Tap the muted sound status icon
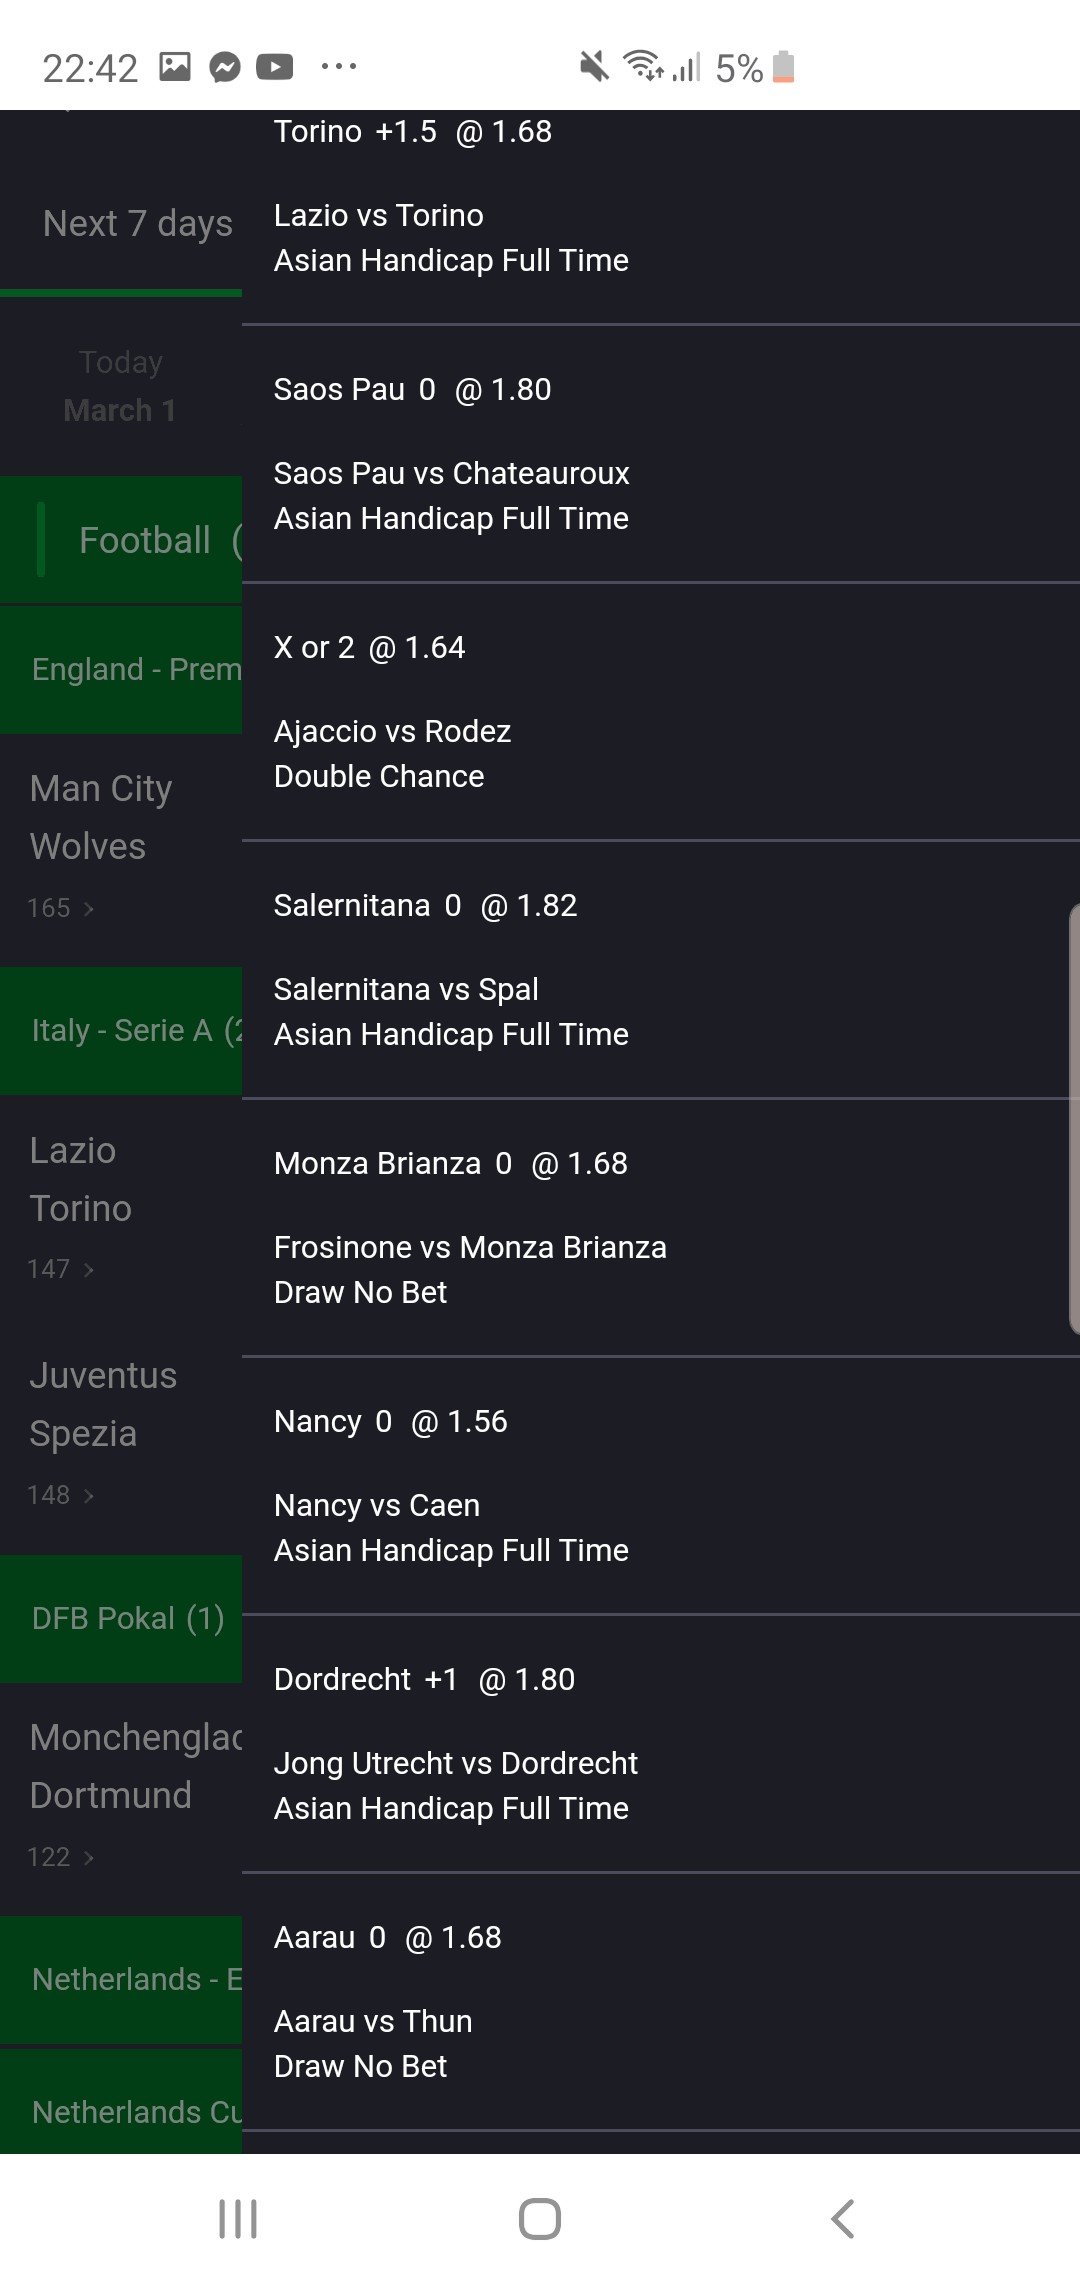Image resolution: width=1080 pixels, height=2280 pixels. (594, 67)
